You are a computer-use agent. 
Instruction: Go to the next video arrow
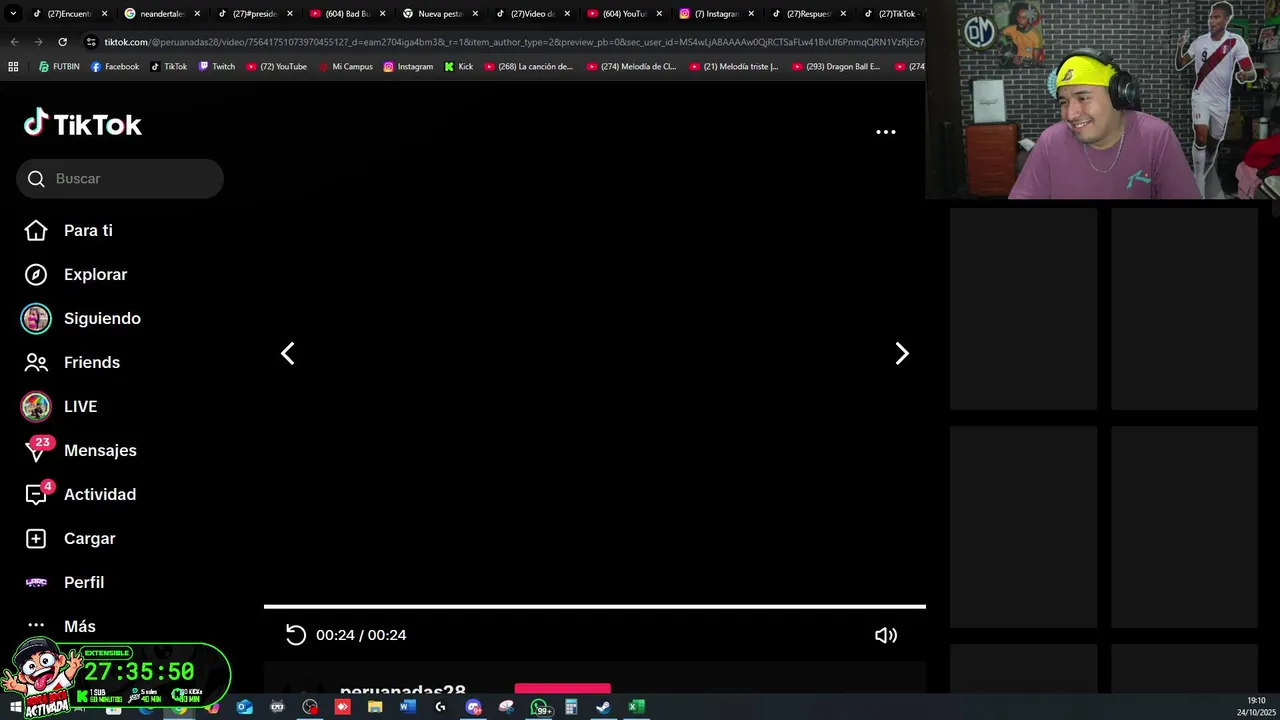(x=902, y=353)
